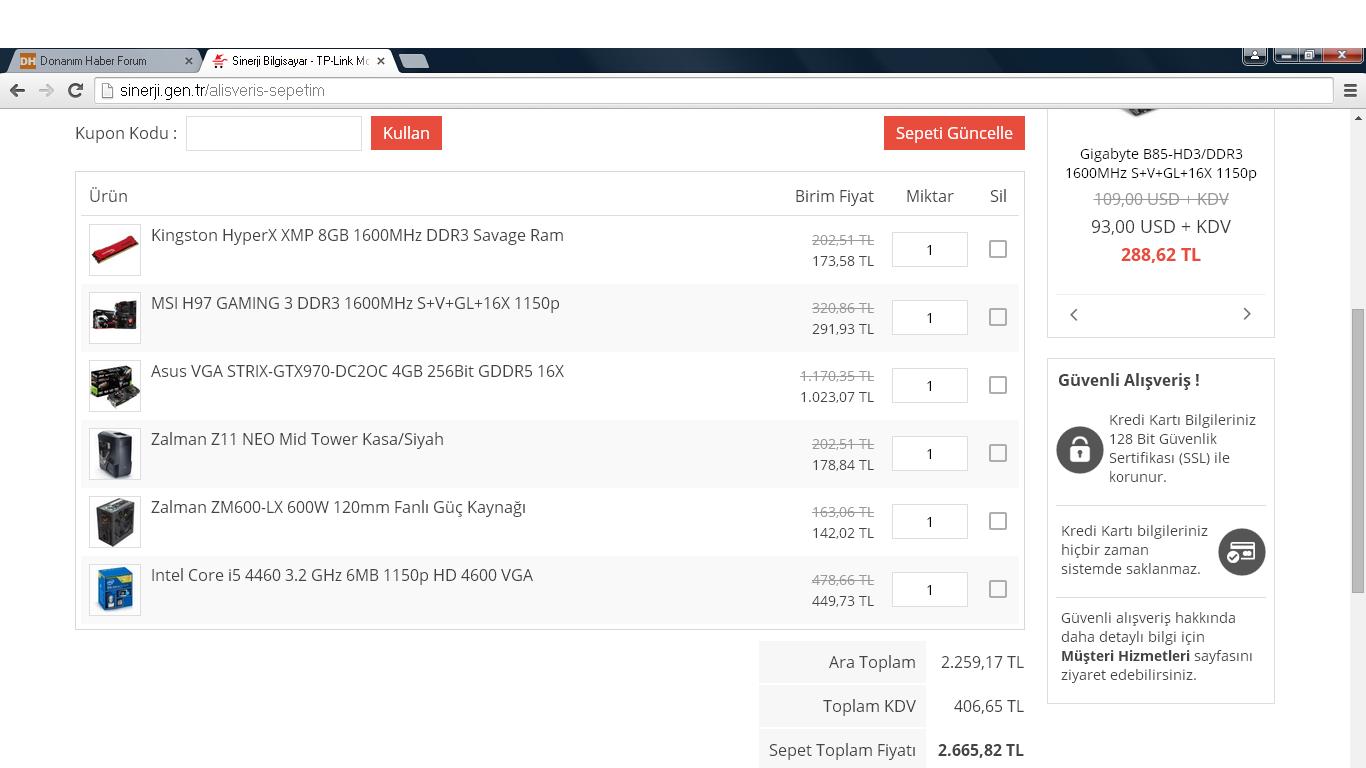1366x768 pixels.
Task: Open Asus STRIX GTX970 thumbnail
Action: 115,386
